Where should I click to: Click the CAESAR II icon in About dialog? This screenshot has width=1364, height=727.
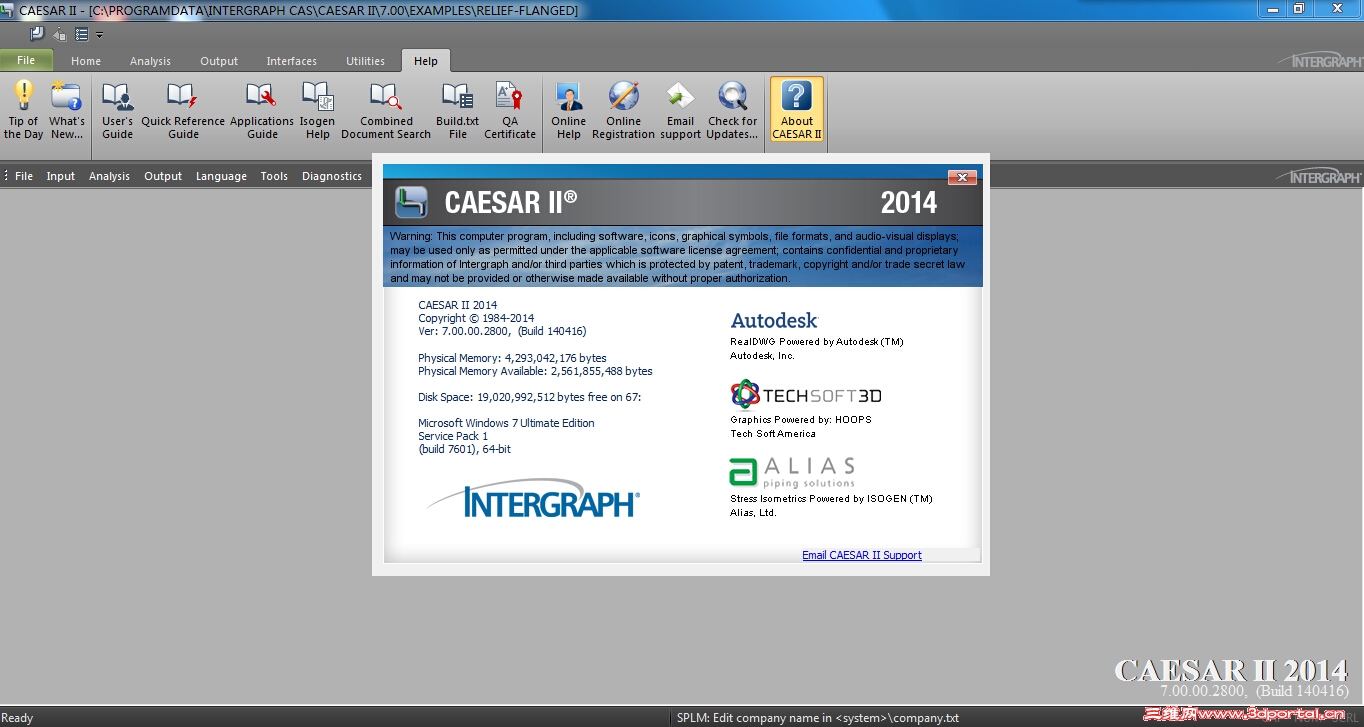(x=411, y=202)
